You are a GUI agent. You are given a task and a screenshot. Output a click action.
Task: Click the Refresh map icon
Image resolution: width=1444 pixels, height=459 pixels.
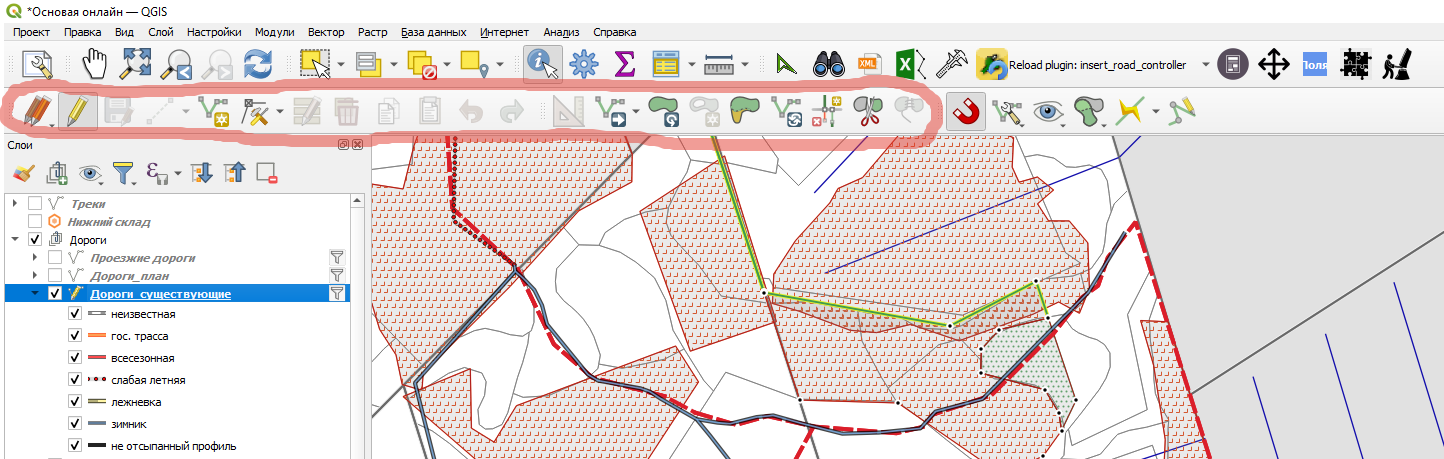point(258,65)
